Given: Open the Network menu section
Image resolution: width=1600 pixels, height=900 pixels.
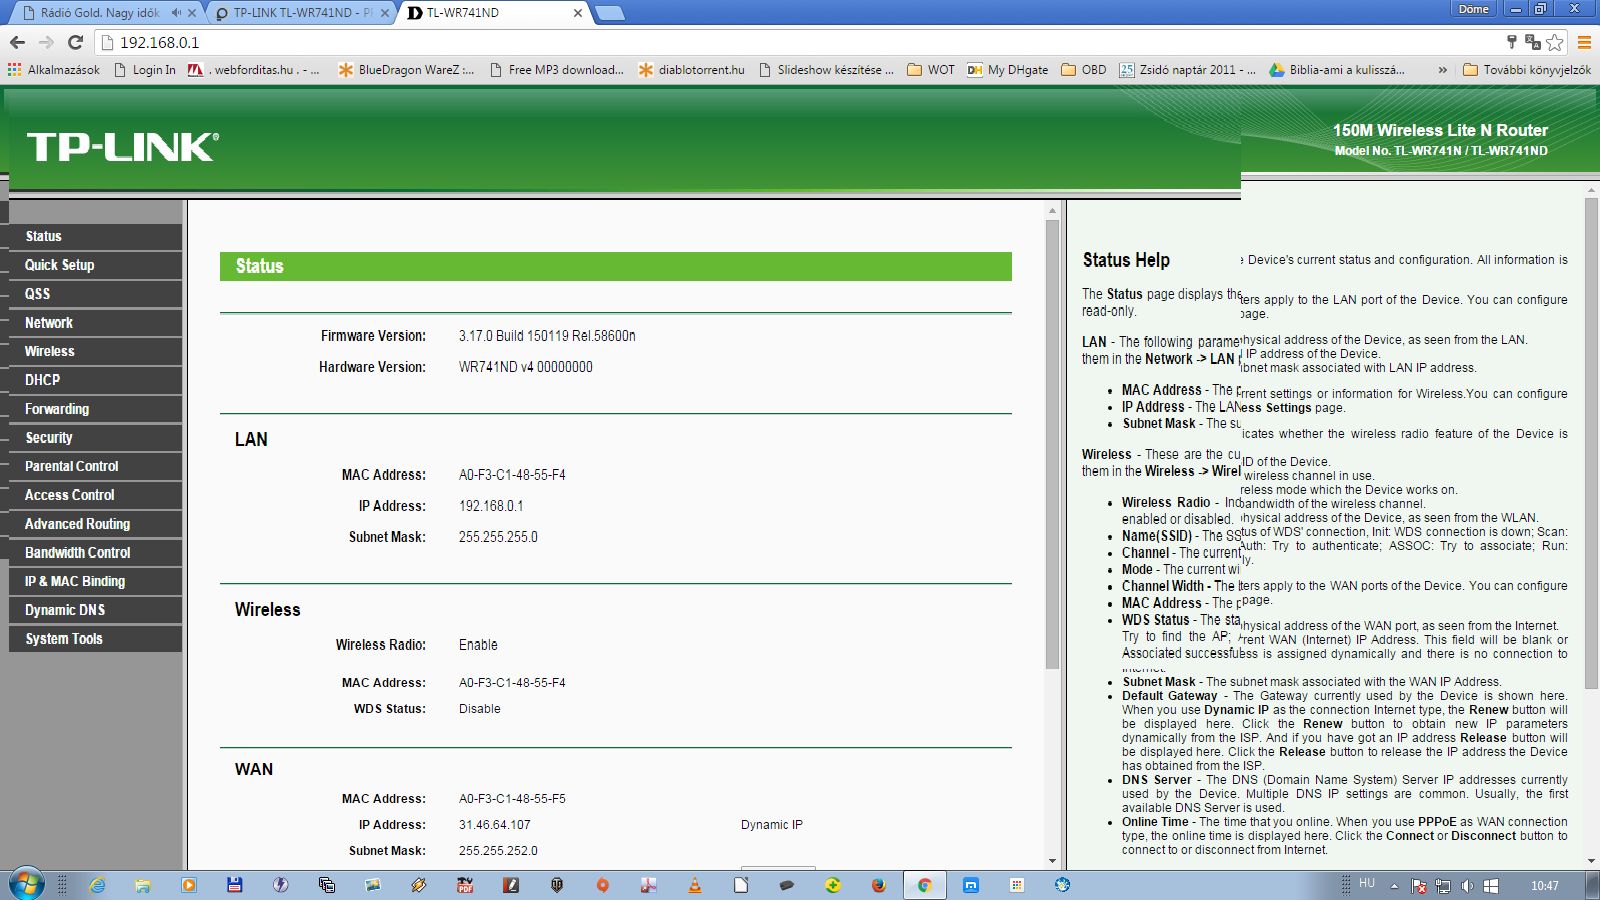Looking at the screenshot, I should [95, 323].
